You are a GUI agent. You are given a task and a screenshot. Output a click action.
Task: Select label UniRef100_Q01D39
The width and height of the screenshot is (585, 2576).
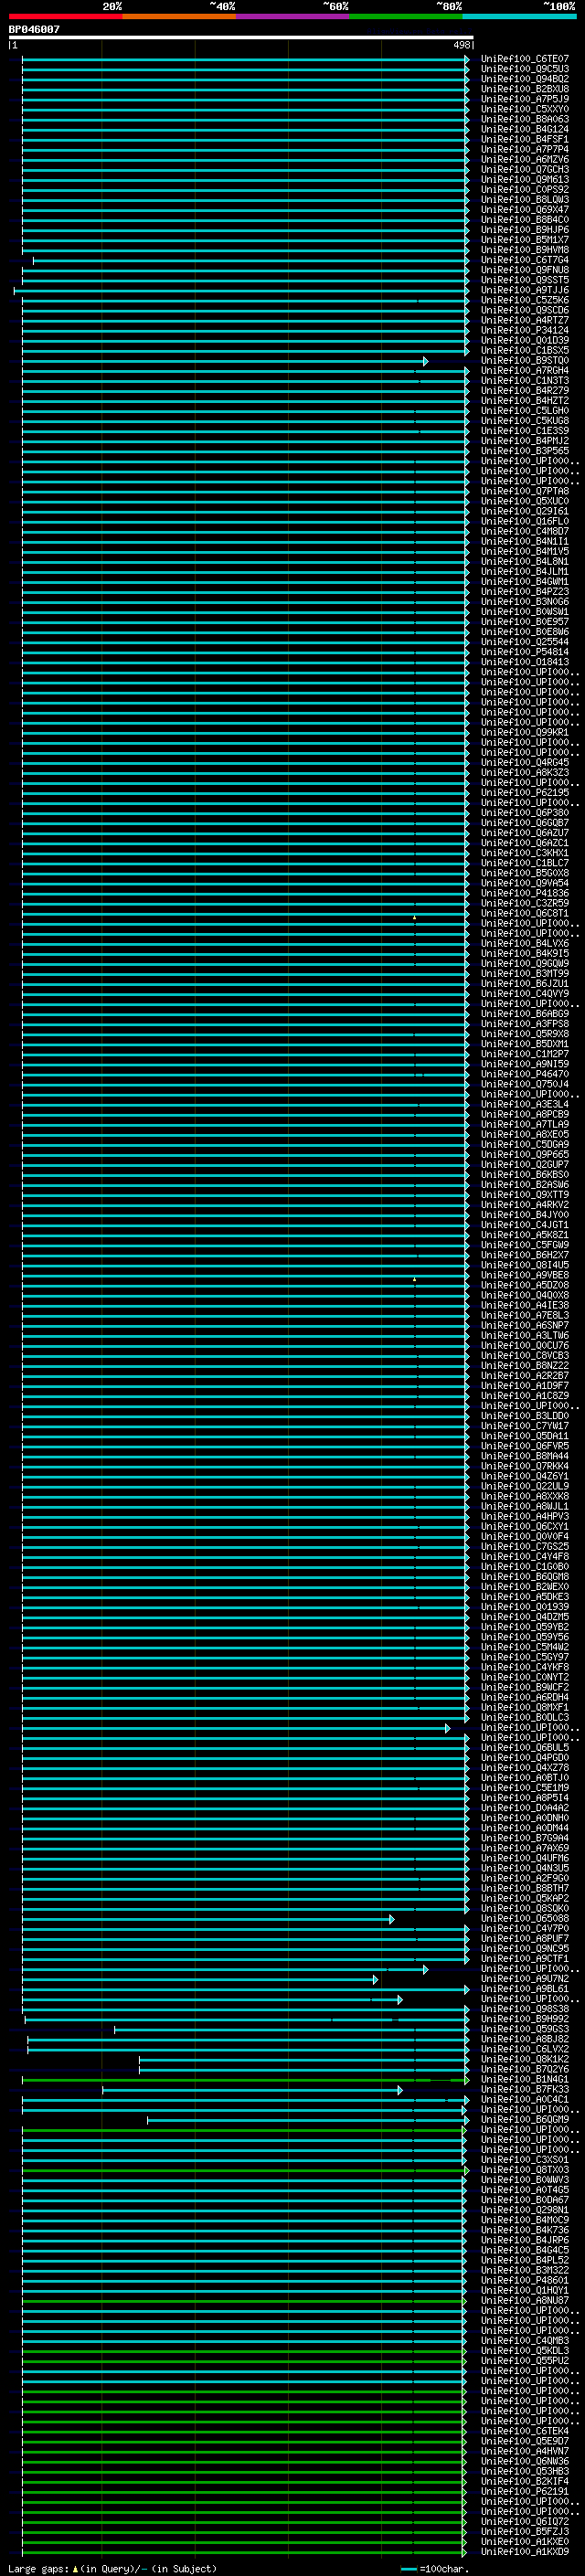point(524,340)
